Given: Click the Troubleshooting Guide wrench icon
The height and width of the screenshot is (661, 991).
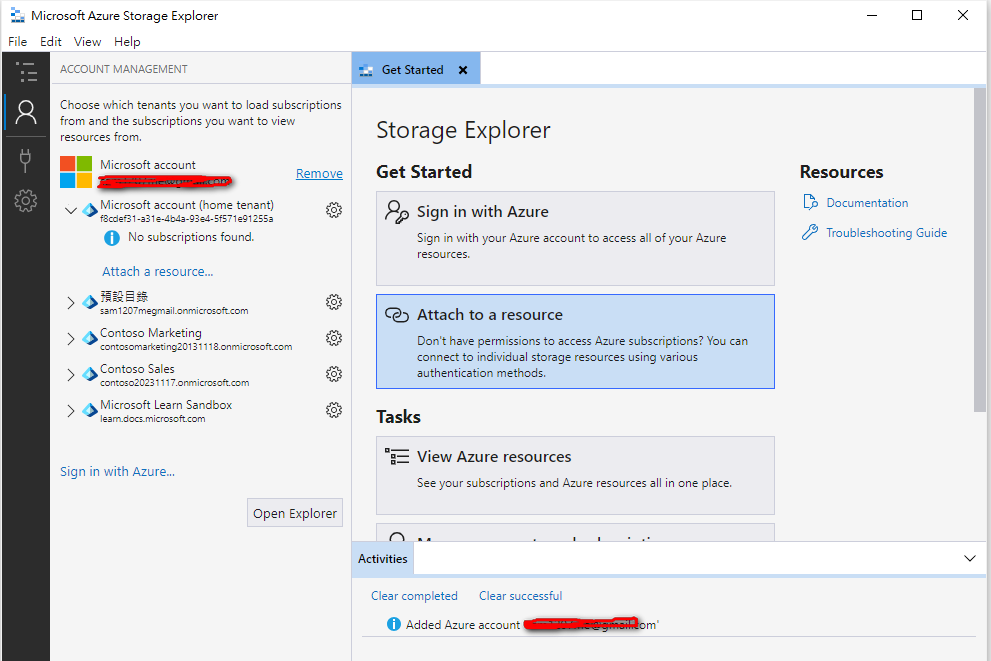Looking at the screenshot, I should click(810, 232).
